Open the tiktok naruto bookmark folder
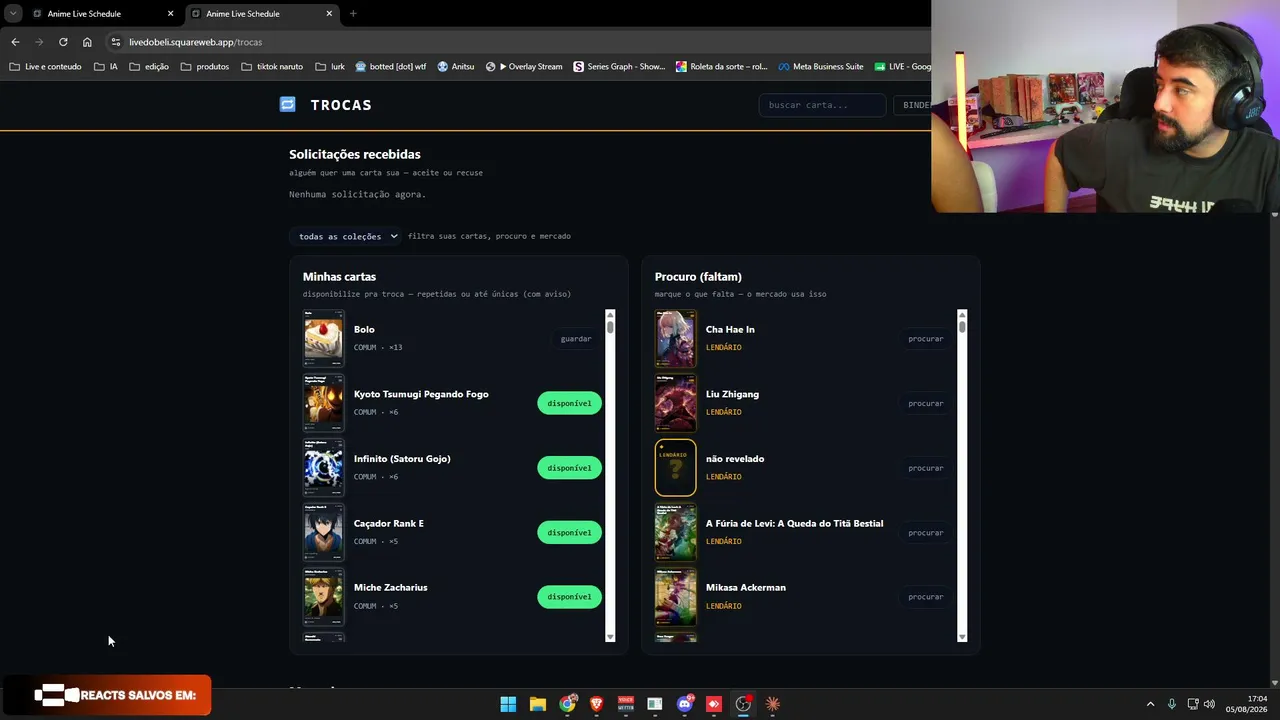Image resolution: width=1280 pixels, height=720 pixels. (272, 67)
